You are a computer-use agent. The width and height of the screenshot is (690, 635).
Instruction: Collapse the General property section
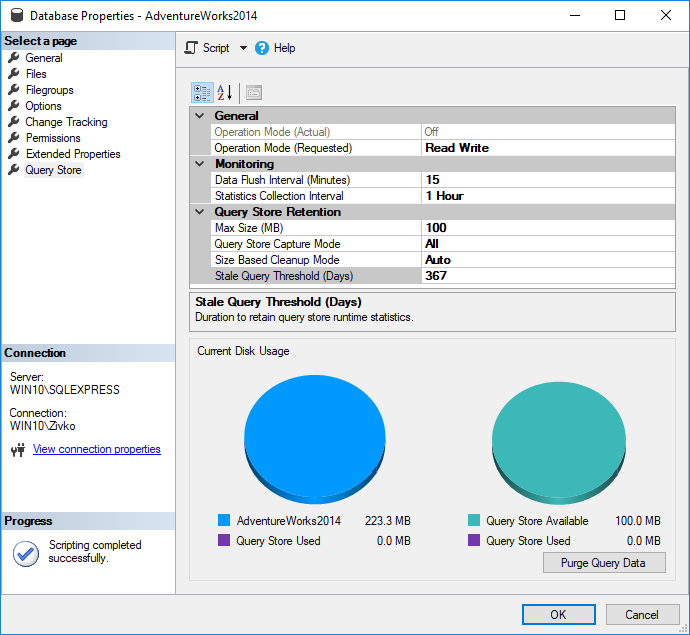200,116
